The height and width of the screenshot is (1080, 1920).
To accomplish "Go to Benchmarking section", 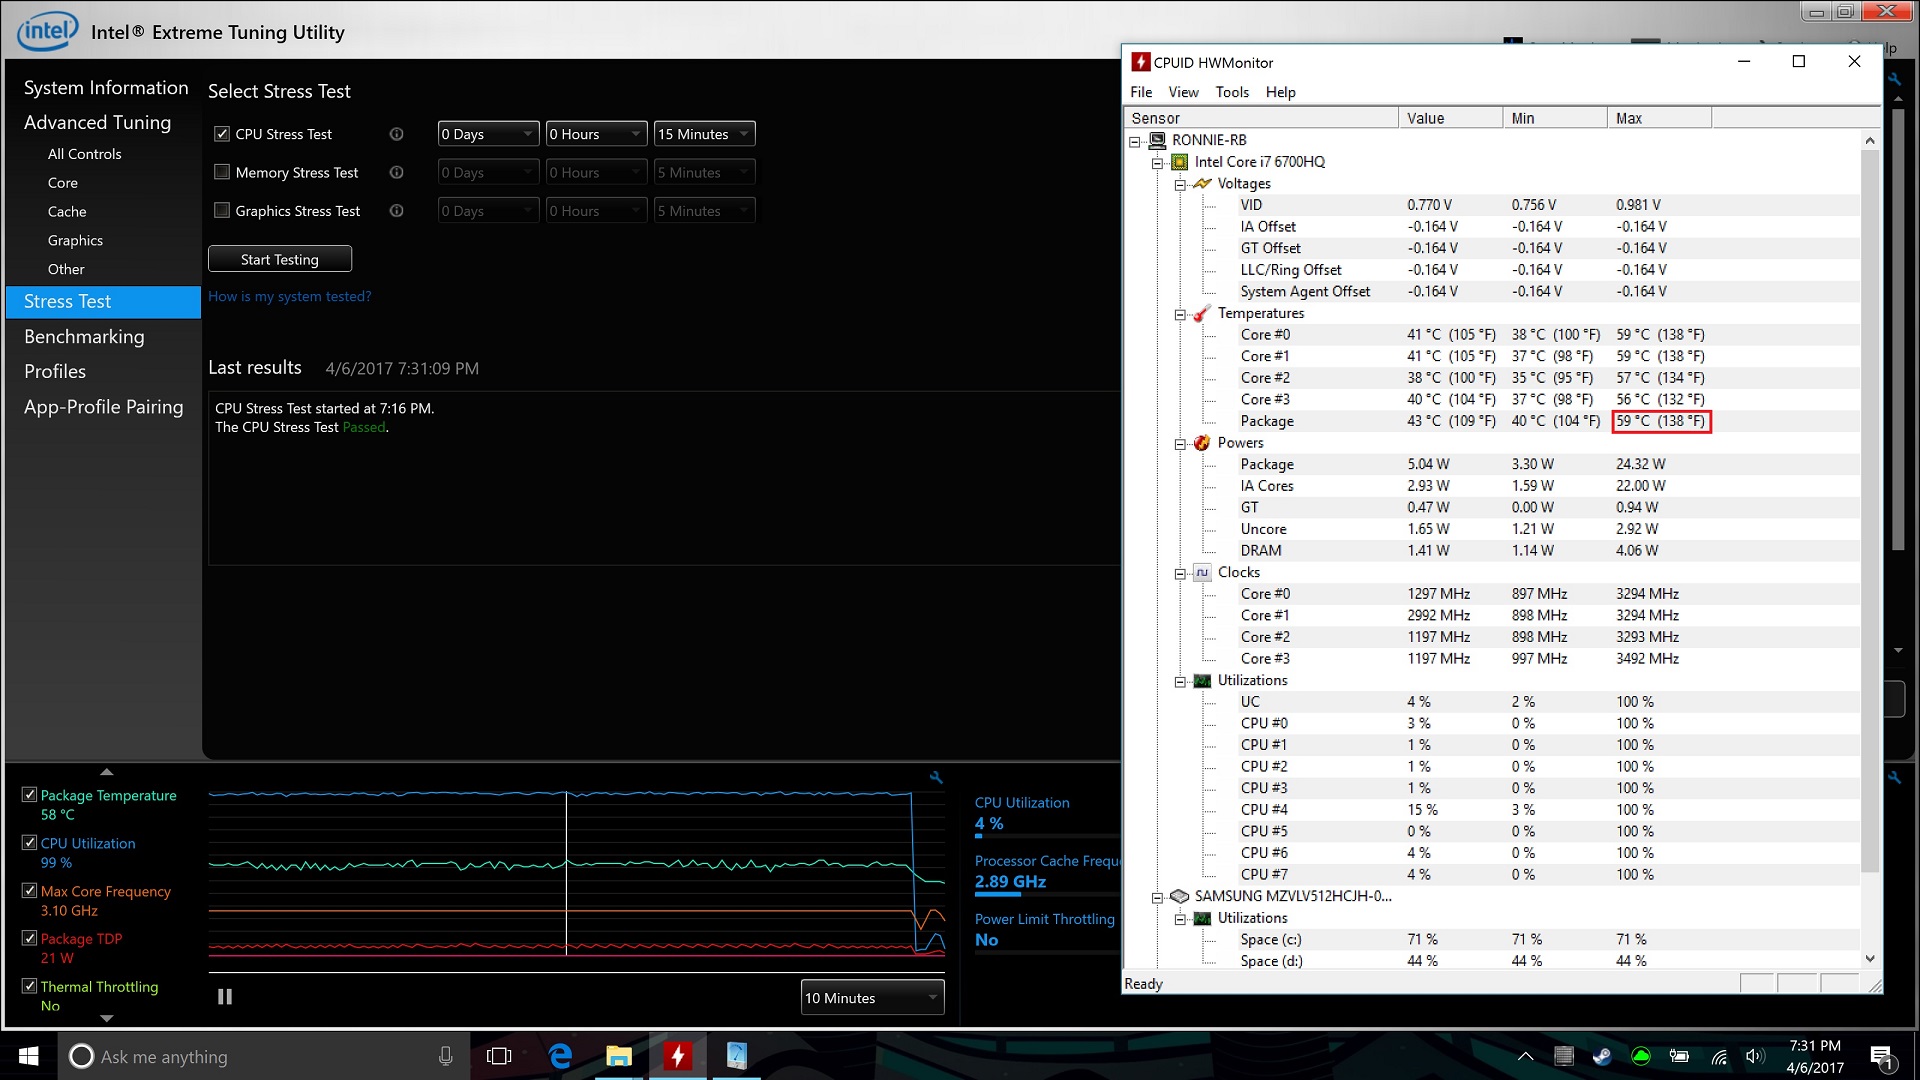I will pyautogui.click(x=84, y=337).
